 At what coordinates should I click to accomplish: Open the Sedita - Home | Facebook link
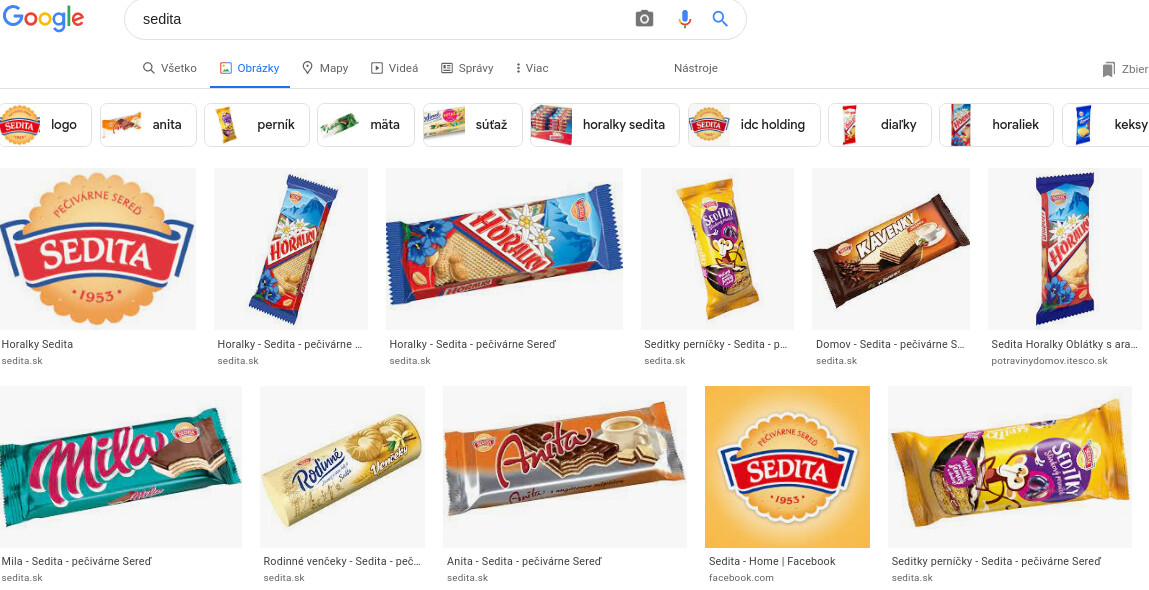(771, 561)
